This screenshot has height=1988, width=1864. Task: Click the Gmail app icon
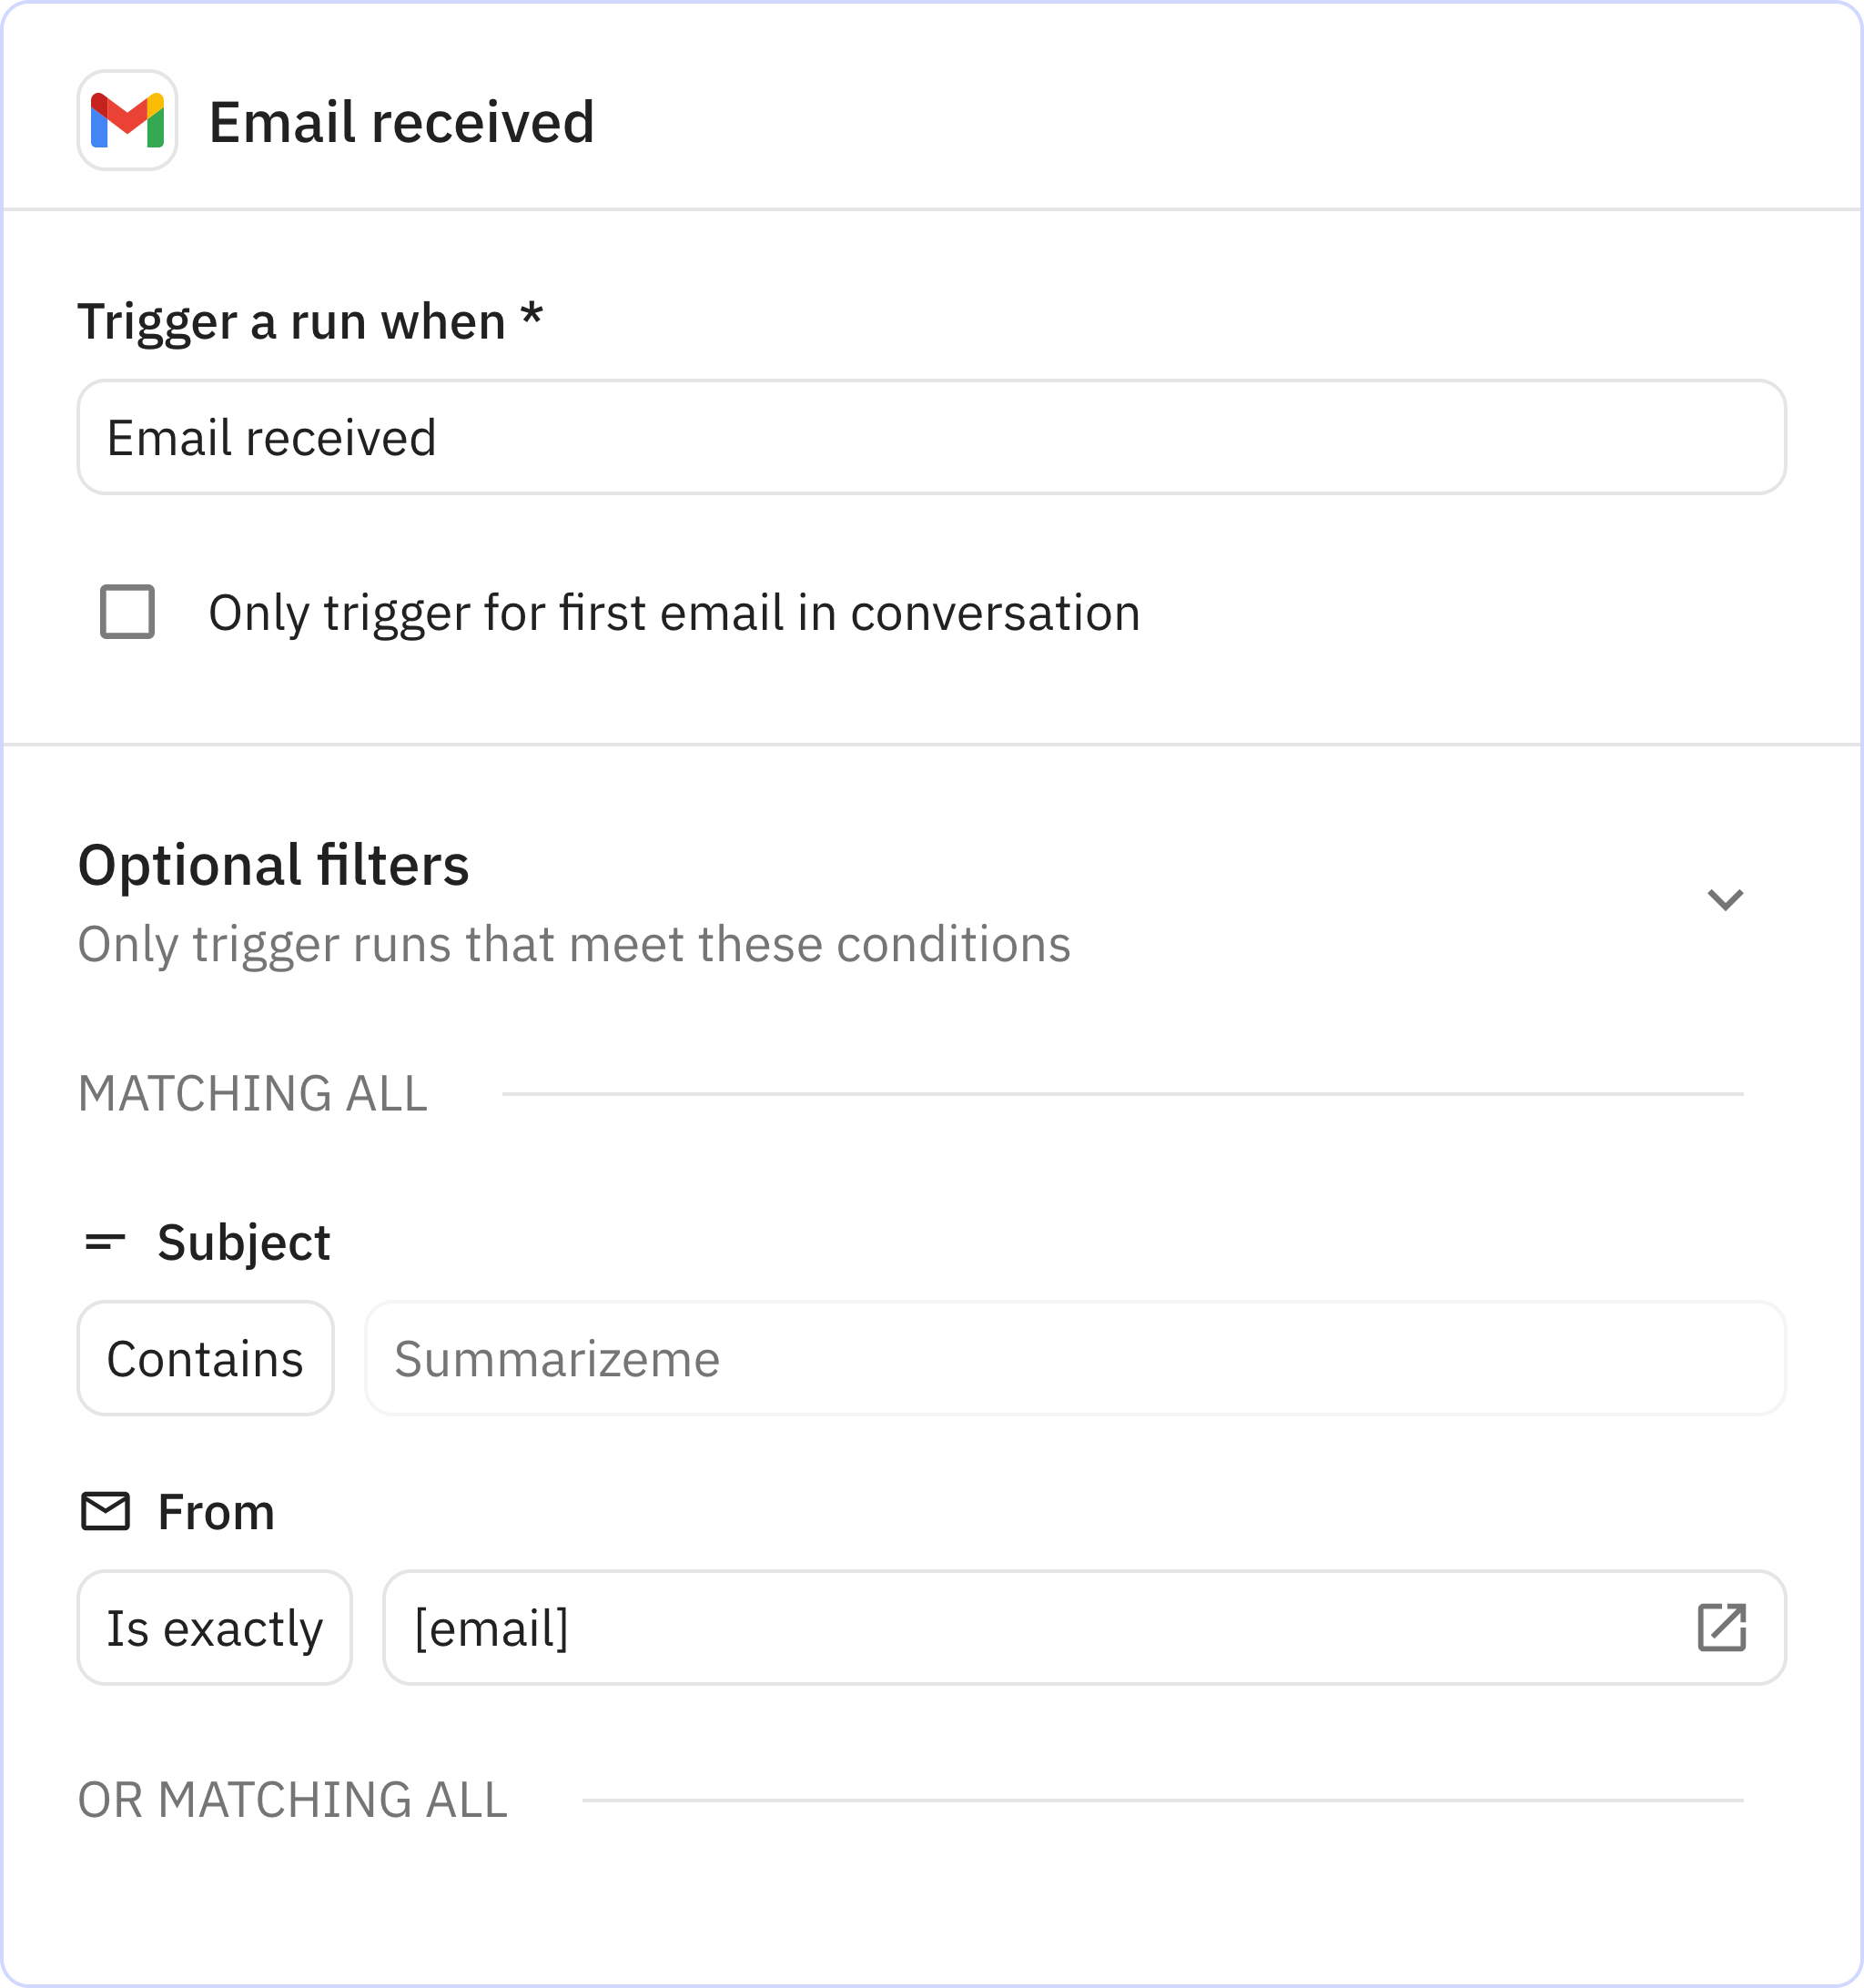point(127,122)
